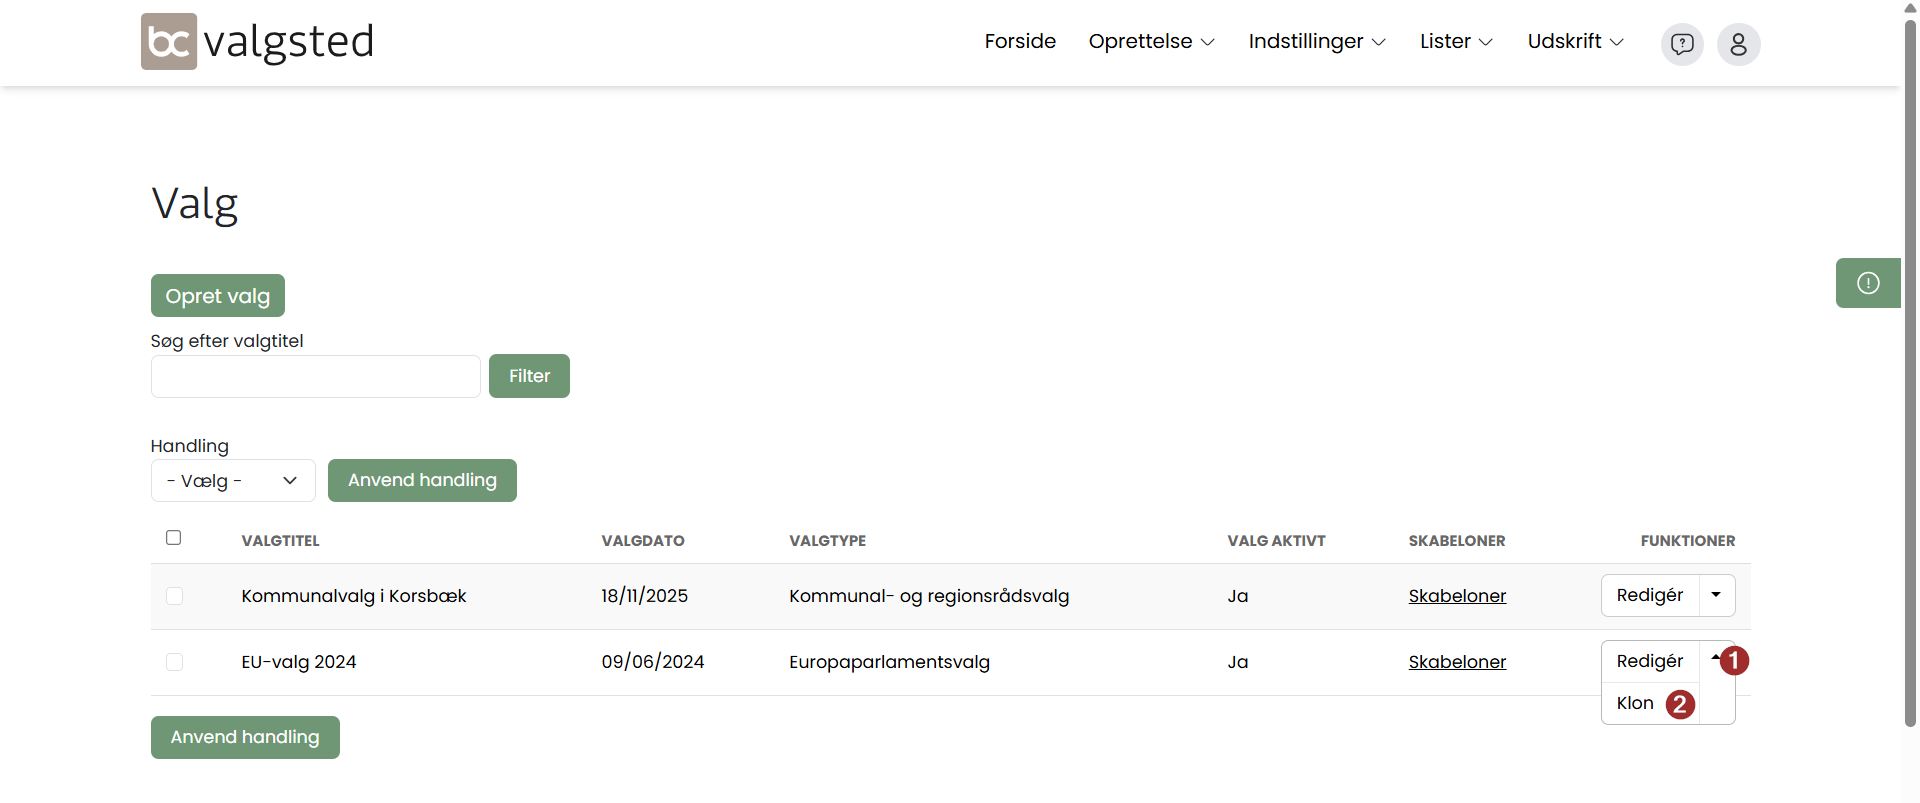Toggle the select-all checkbox in table header

point(174,538)
